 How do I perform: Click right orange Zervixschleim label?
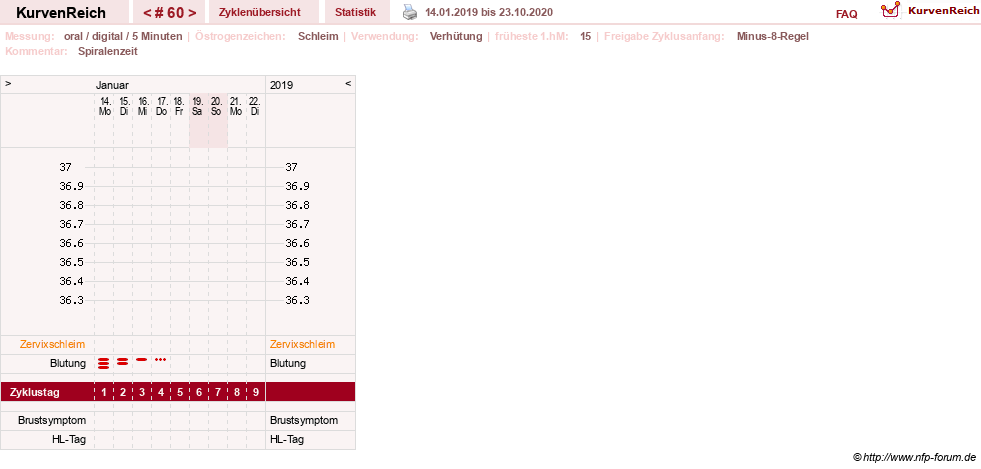coord(302,345)
